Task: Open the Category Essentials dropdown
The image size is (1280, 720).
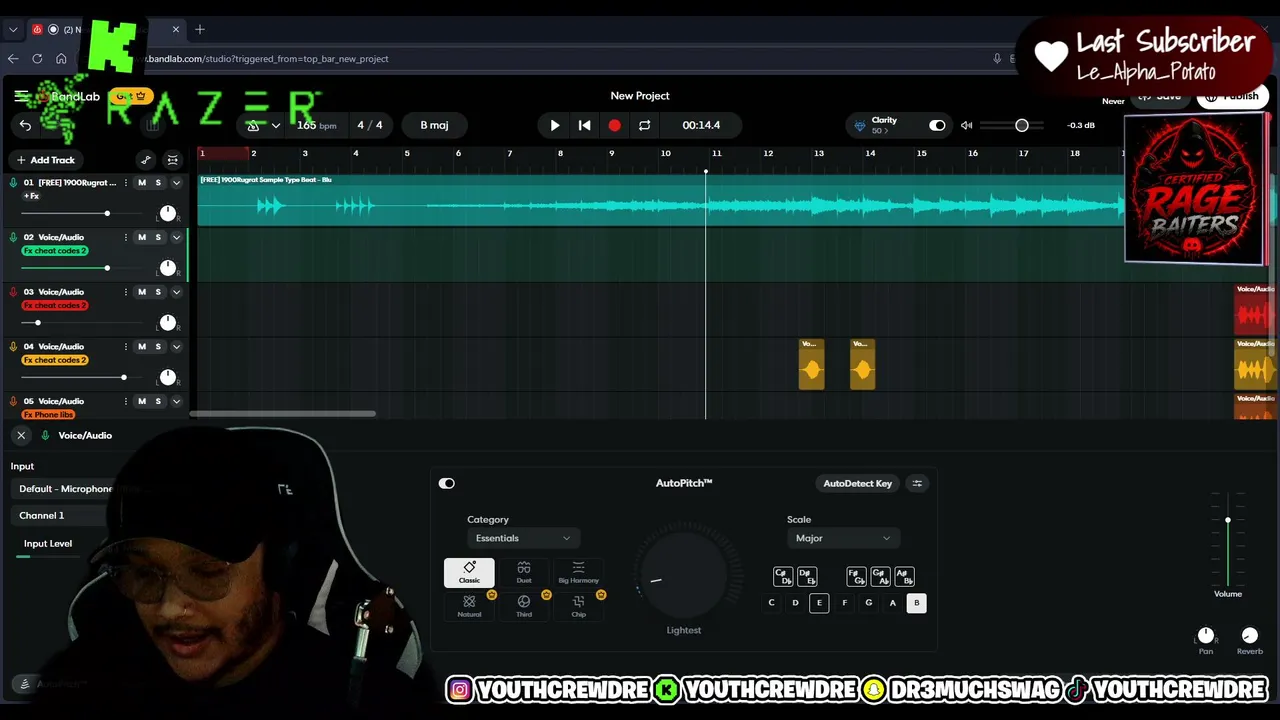Action: click(523, 538)
